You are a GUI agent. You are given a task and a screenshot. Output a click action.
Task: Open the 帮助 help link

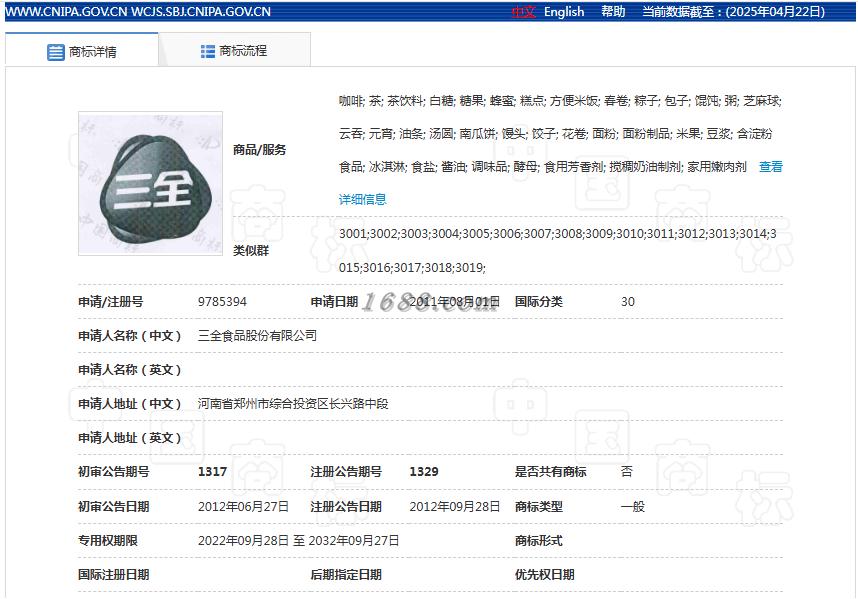pyautogui.click(x=612, y=11)
